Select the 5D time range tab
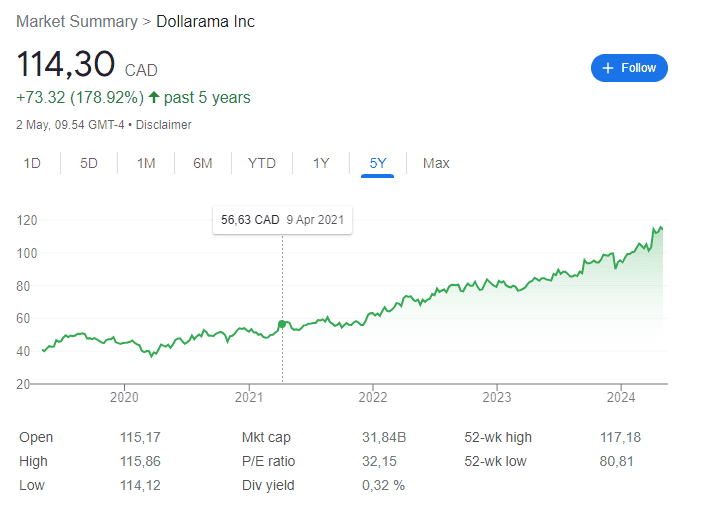708x507 pixels. tap(89, 163)
